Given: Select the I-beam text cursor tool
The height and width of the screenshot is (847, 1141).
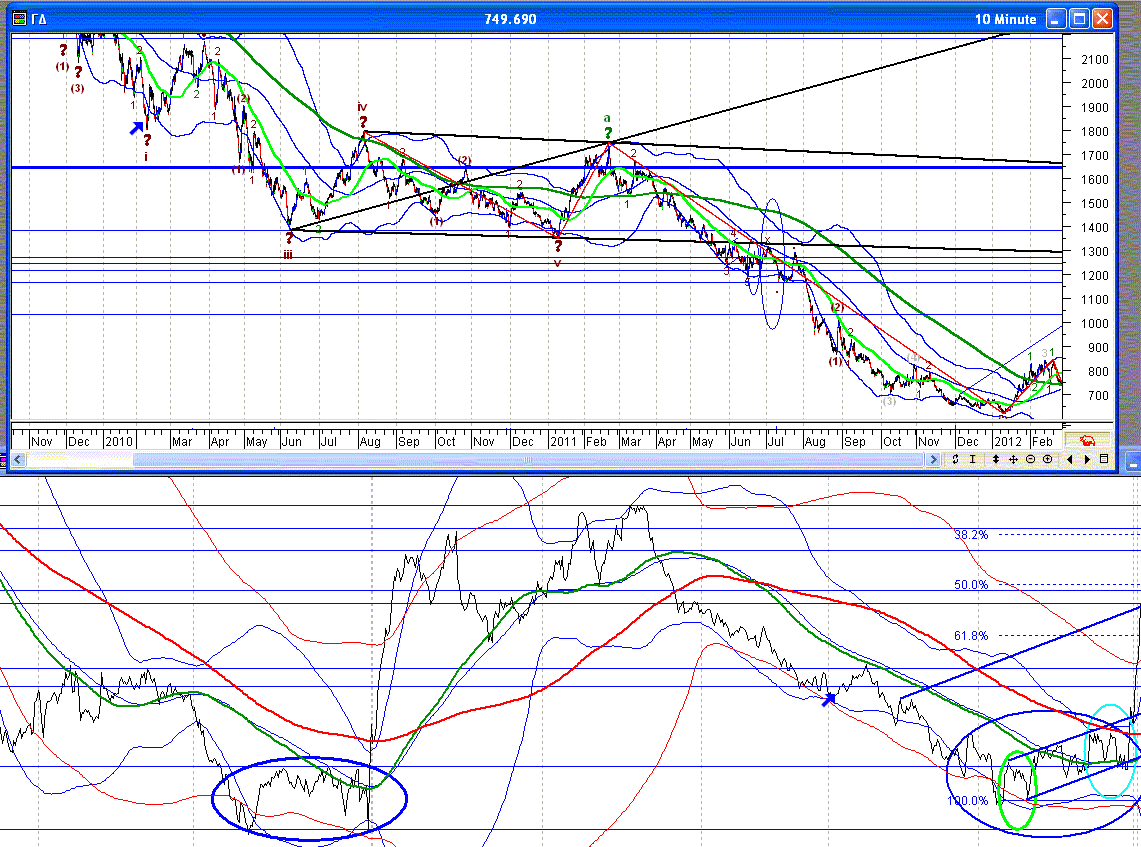Looking at the screenshot, I should tap(973, 459).
